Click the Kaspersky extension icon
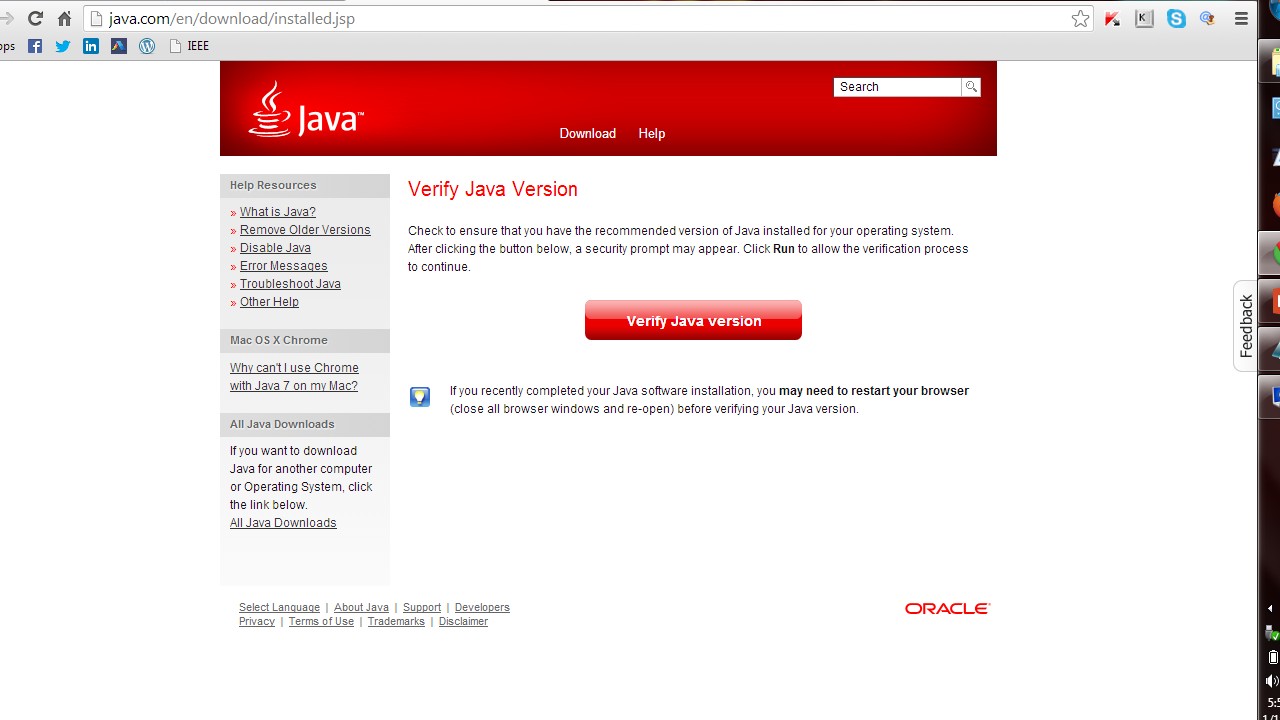 1112,19
